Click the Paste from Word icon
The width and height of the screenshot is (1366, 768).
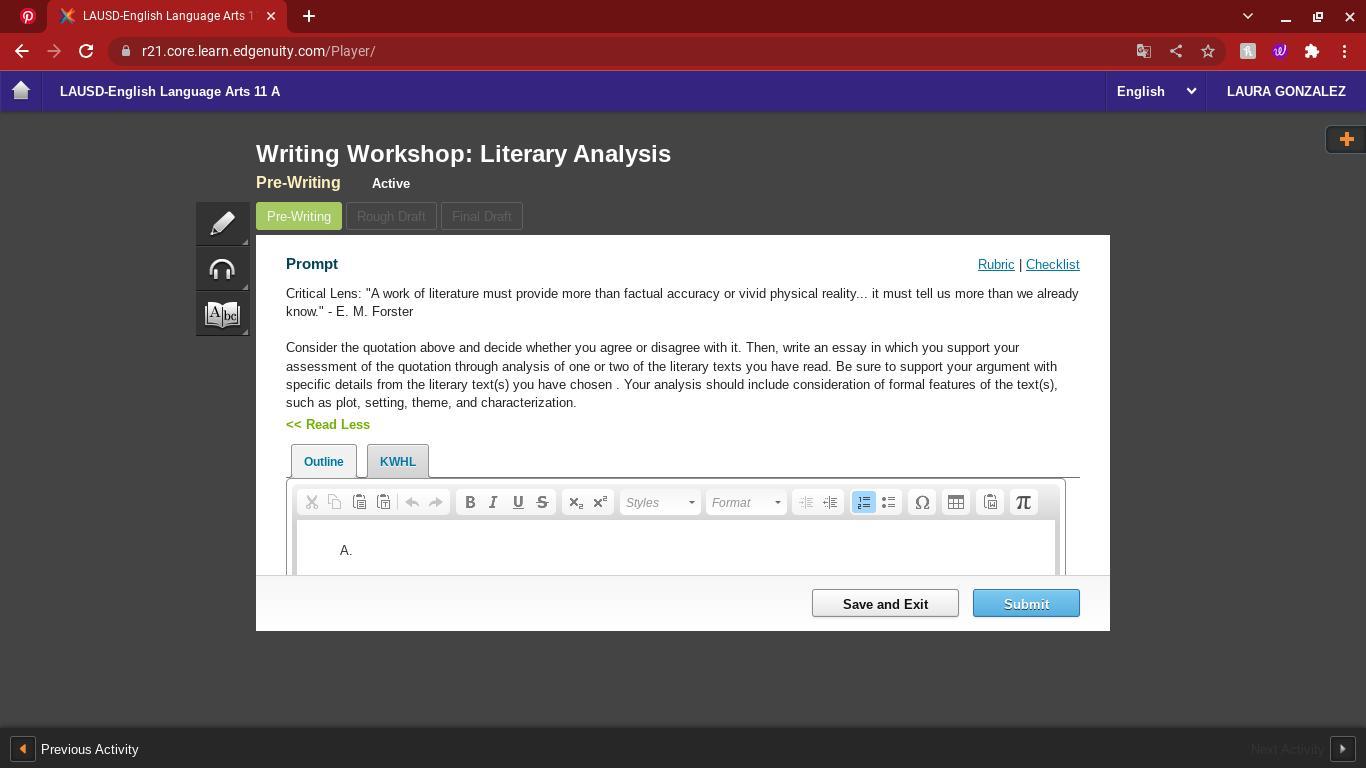(990, 502)
